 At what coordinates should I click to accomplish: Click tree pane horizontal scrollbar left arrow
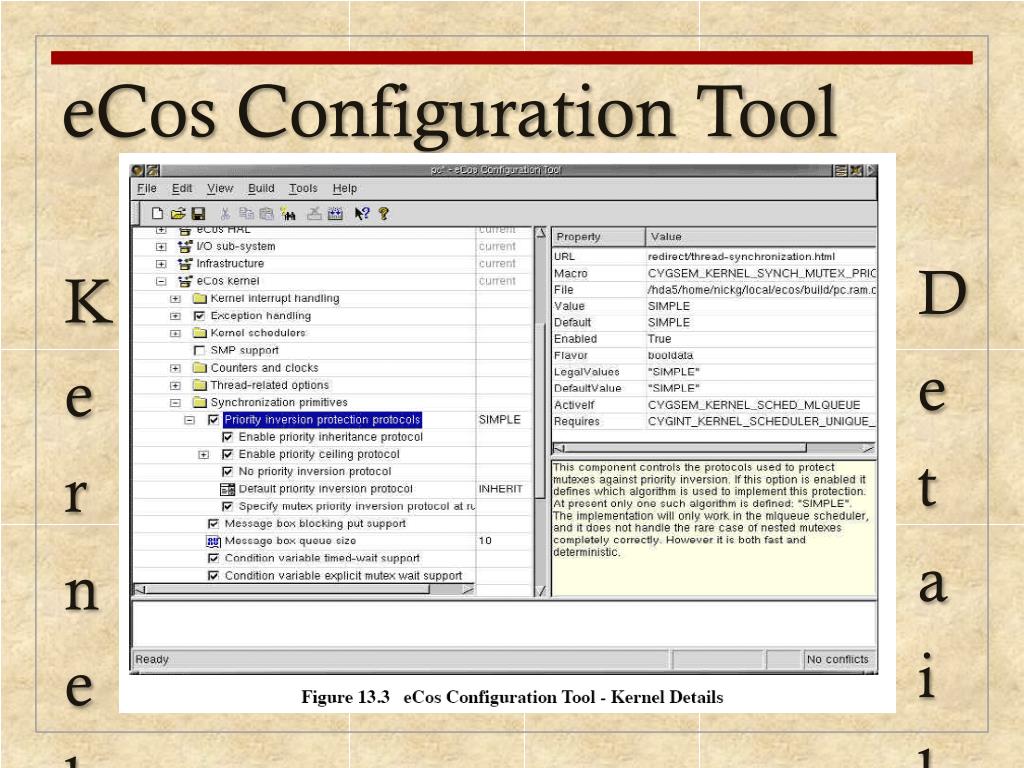140,589
